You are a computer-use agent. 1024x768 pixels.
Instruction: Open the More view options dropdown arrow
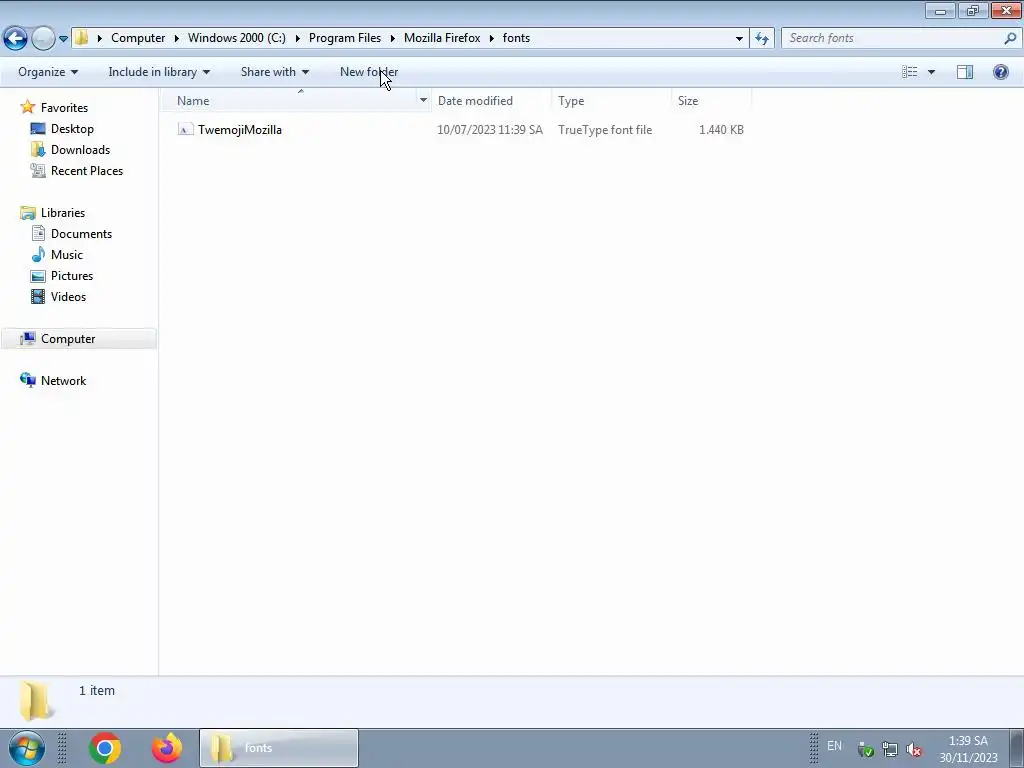(931, 72)
